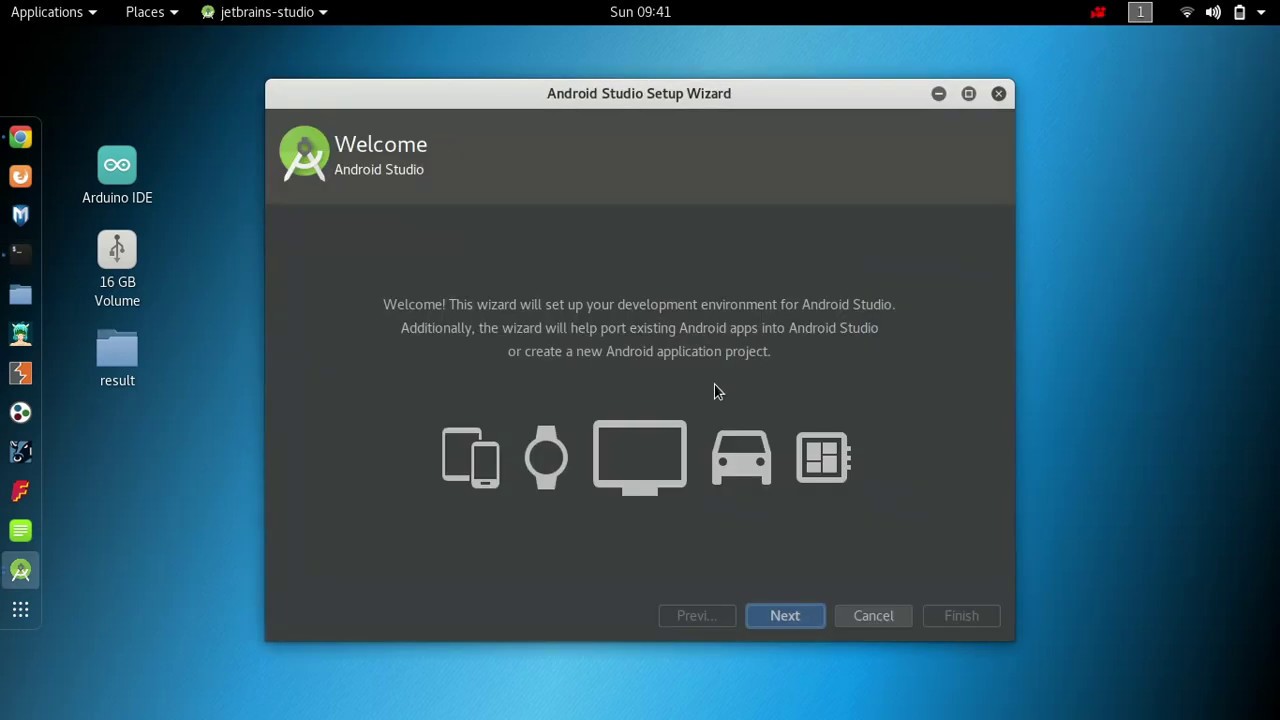
Task: Minimize the Setup Wizard window
Action: (938, 93)
